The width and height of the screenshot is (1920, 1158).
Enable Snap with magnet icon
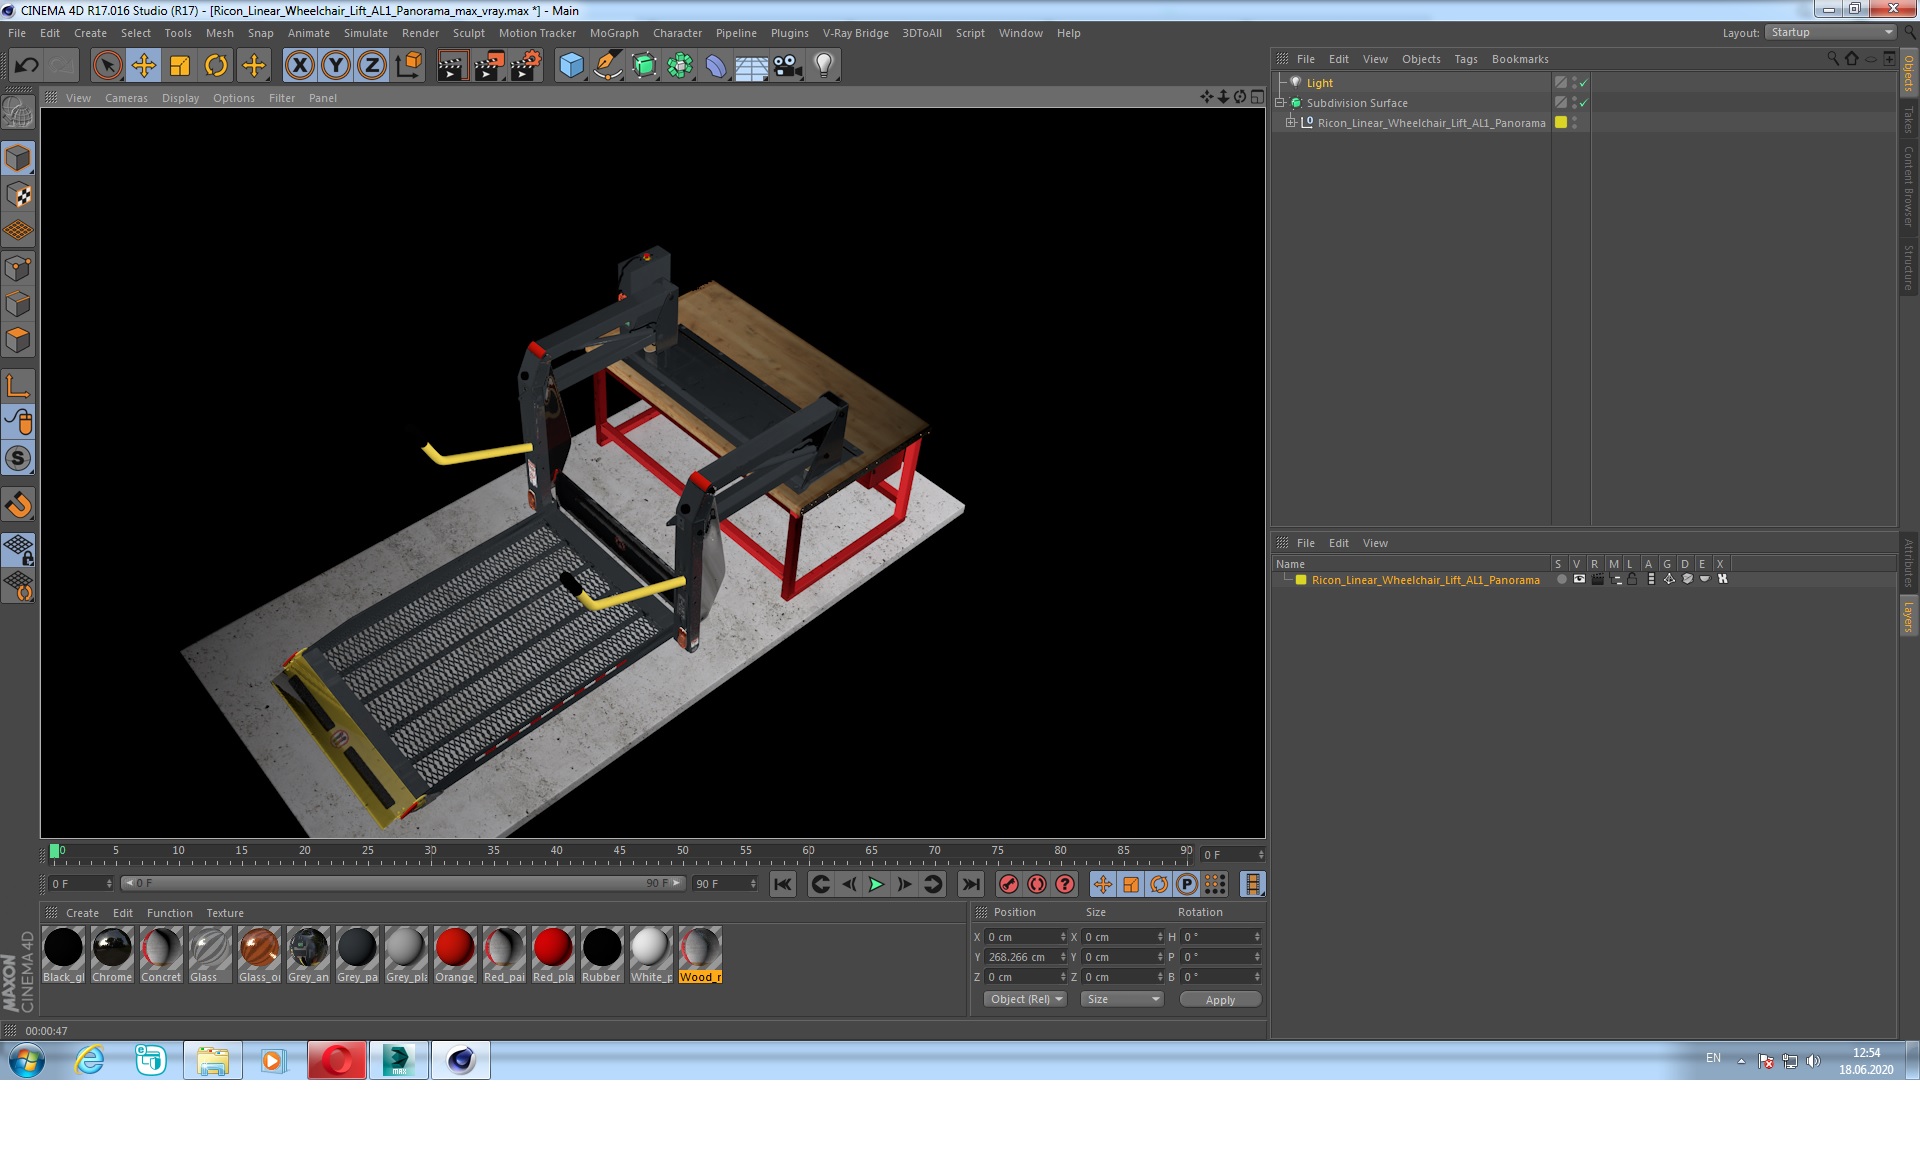[18, 505]
